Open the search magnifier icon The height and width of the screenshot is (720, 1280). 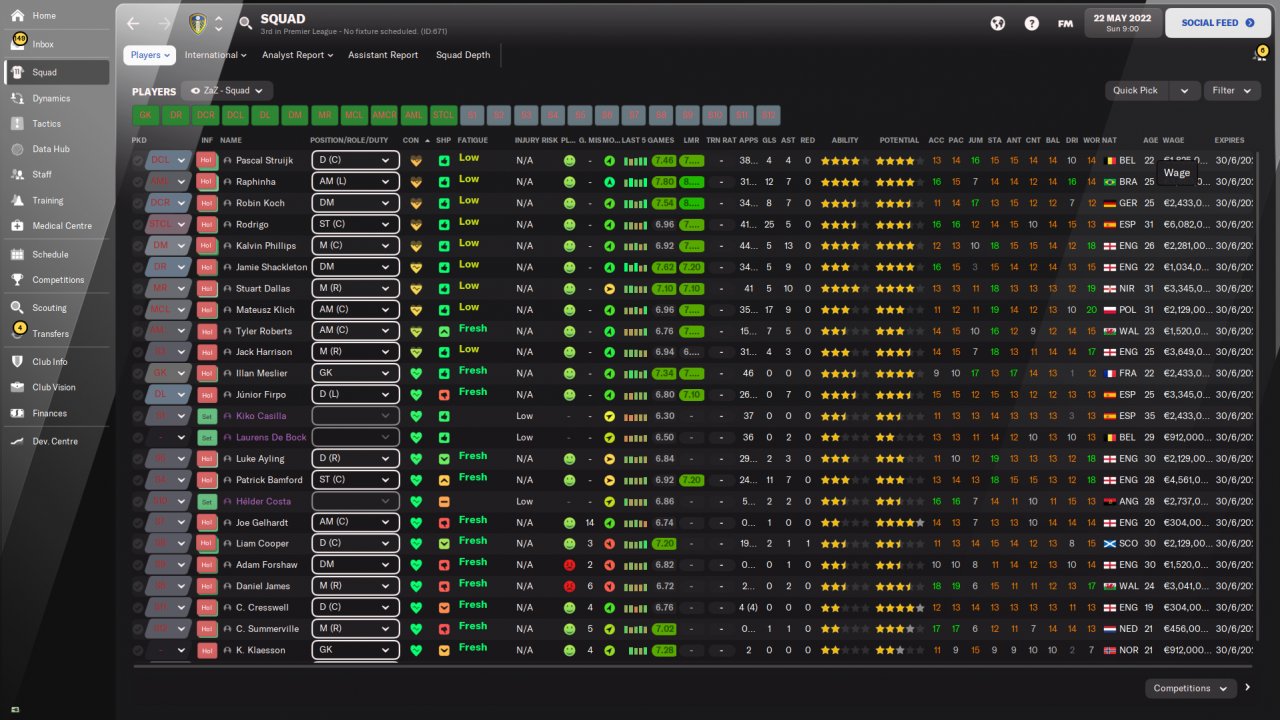(x=246, y=23)
